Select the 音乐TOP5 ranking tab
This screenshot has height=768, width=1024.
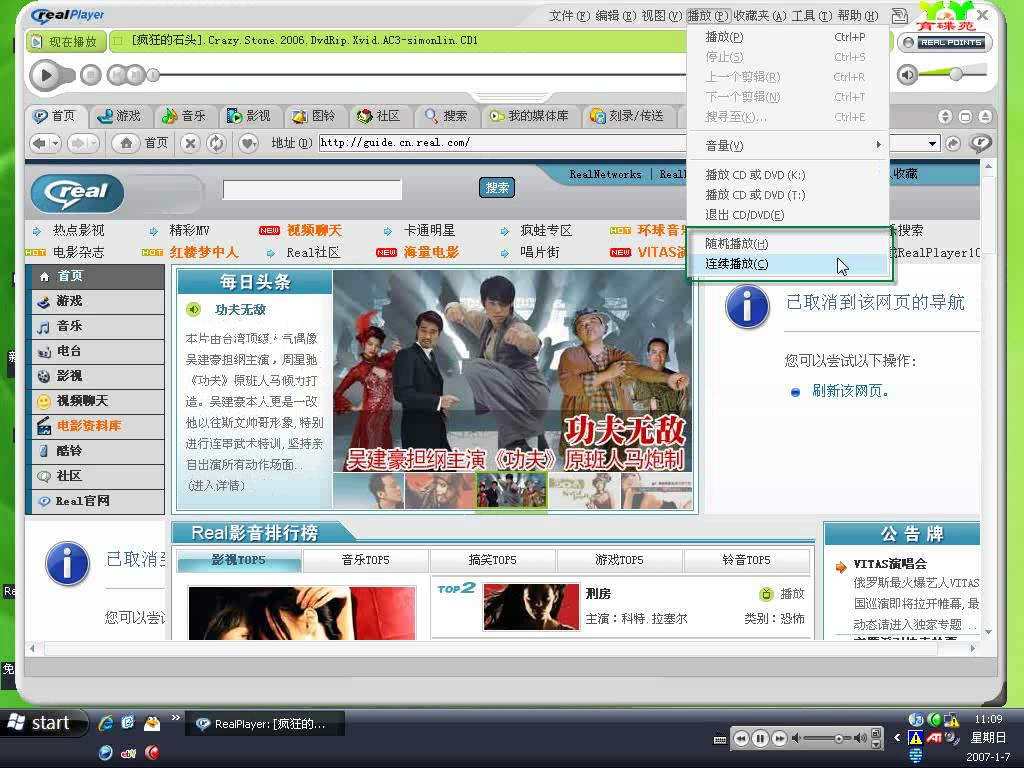pos(366,560)
